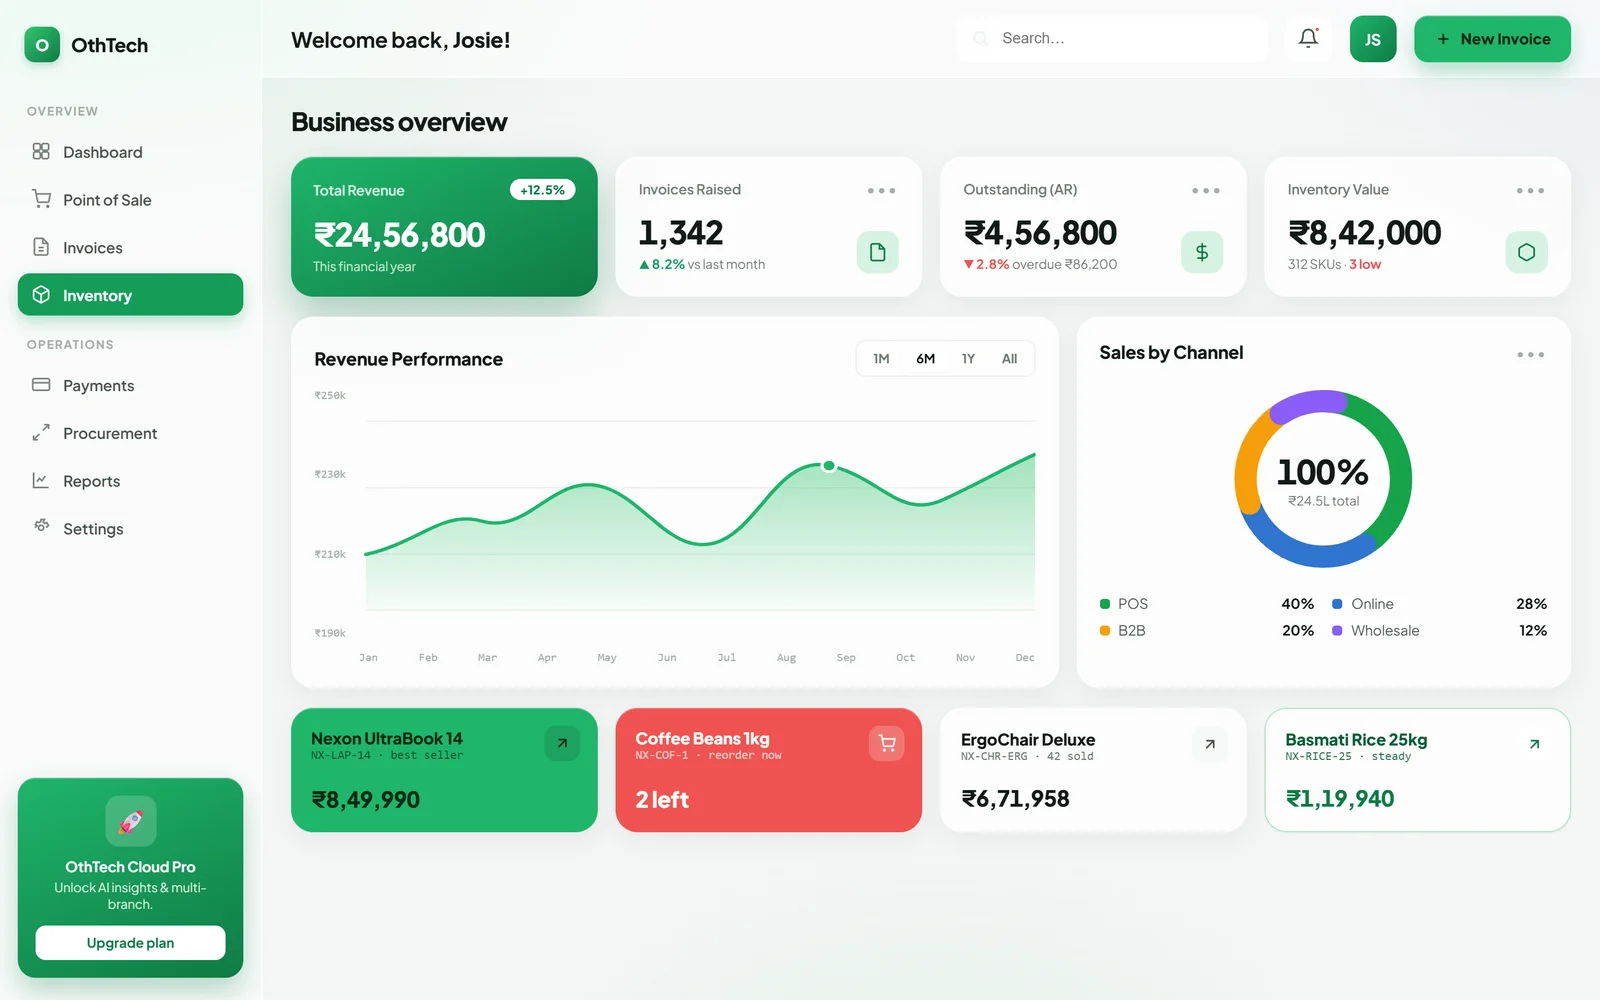Click the +12.5% revenue badge
The width and height of the screenshot is (1600, 1000).
click(x=543, y=190)
